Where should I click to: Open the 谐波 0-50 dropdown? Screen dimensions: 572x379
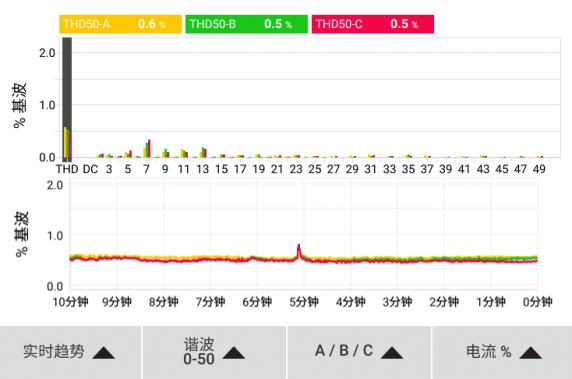pos(214,352)
